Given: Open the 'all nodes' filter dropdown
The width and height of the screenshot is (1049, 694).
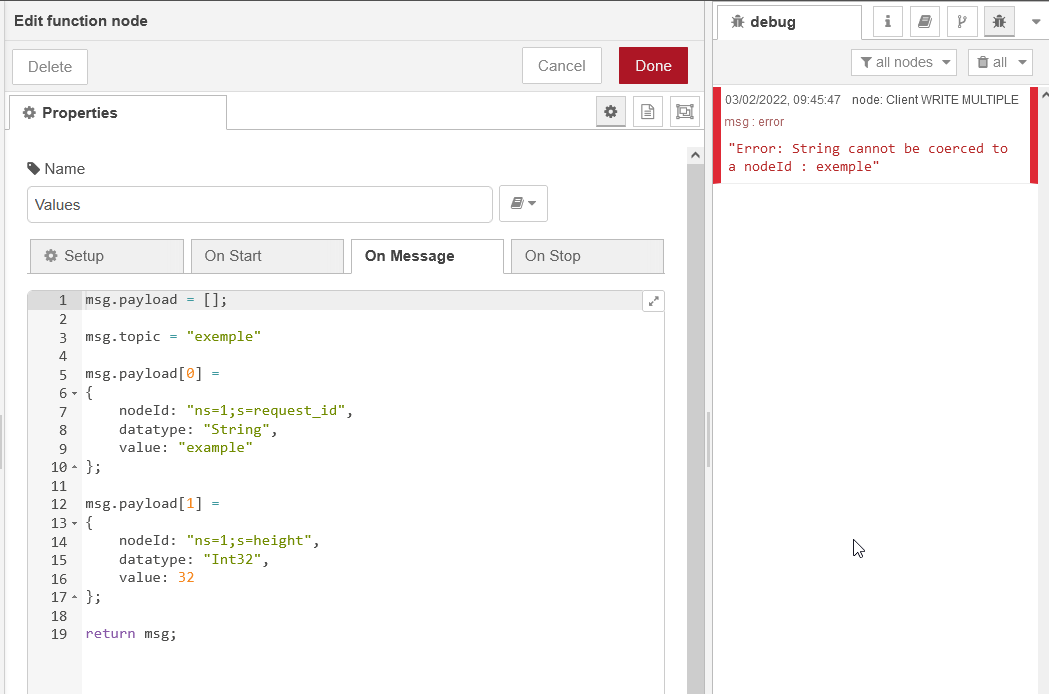Looking at the screenshot, I should (x=904, y=62).
